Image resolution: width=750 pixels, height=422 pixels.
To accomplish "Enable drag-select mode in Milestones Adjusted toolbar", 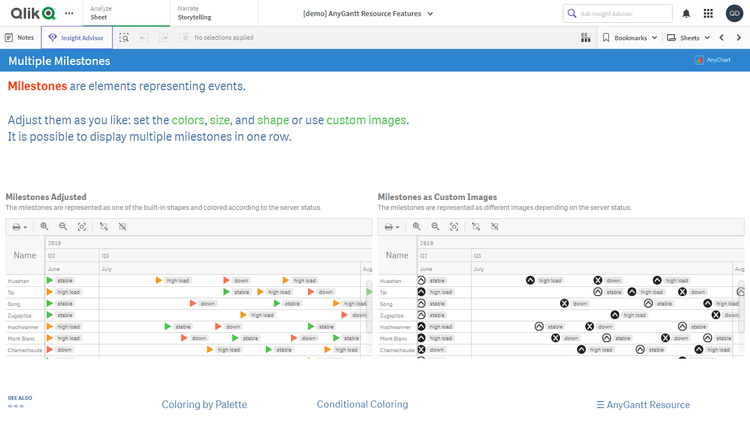I will coord(104,227).
